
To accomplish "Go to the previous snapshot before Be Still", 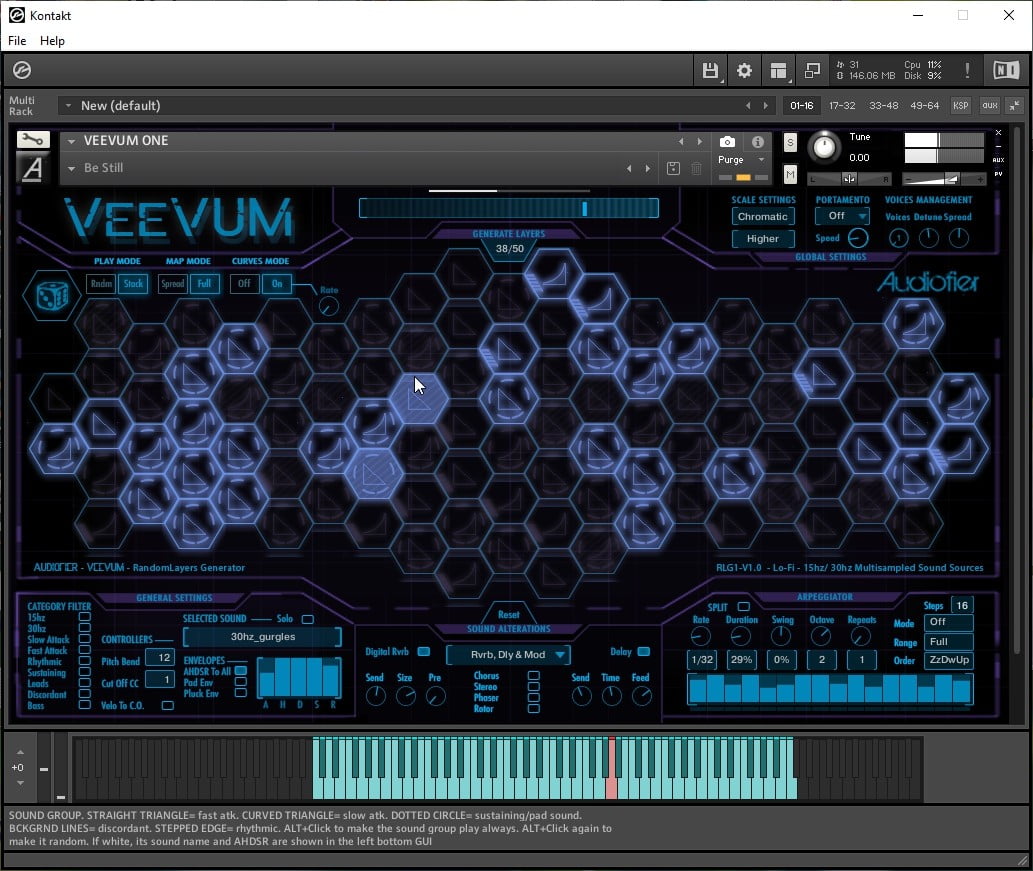I will [629, 169].
